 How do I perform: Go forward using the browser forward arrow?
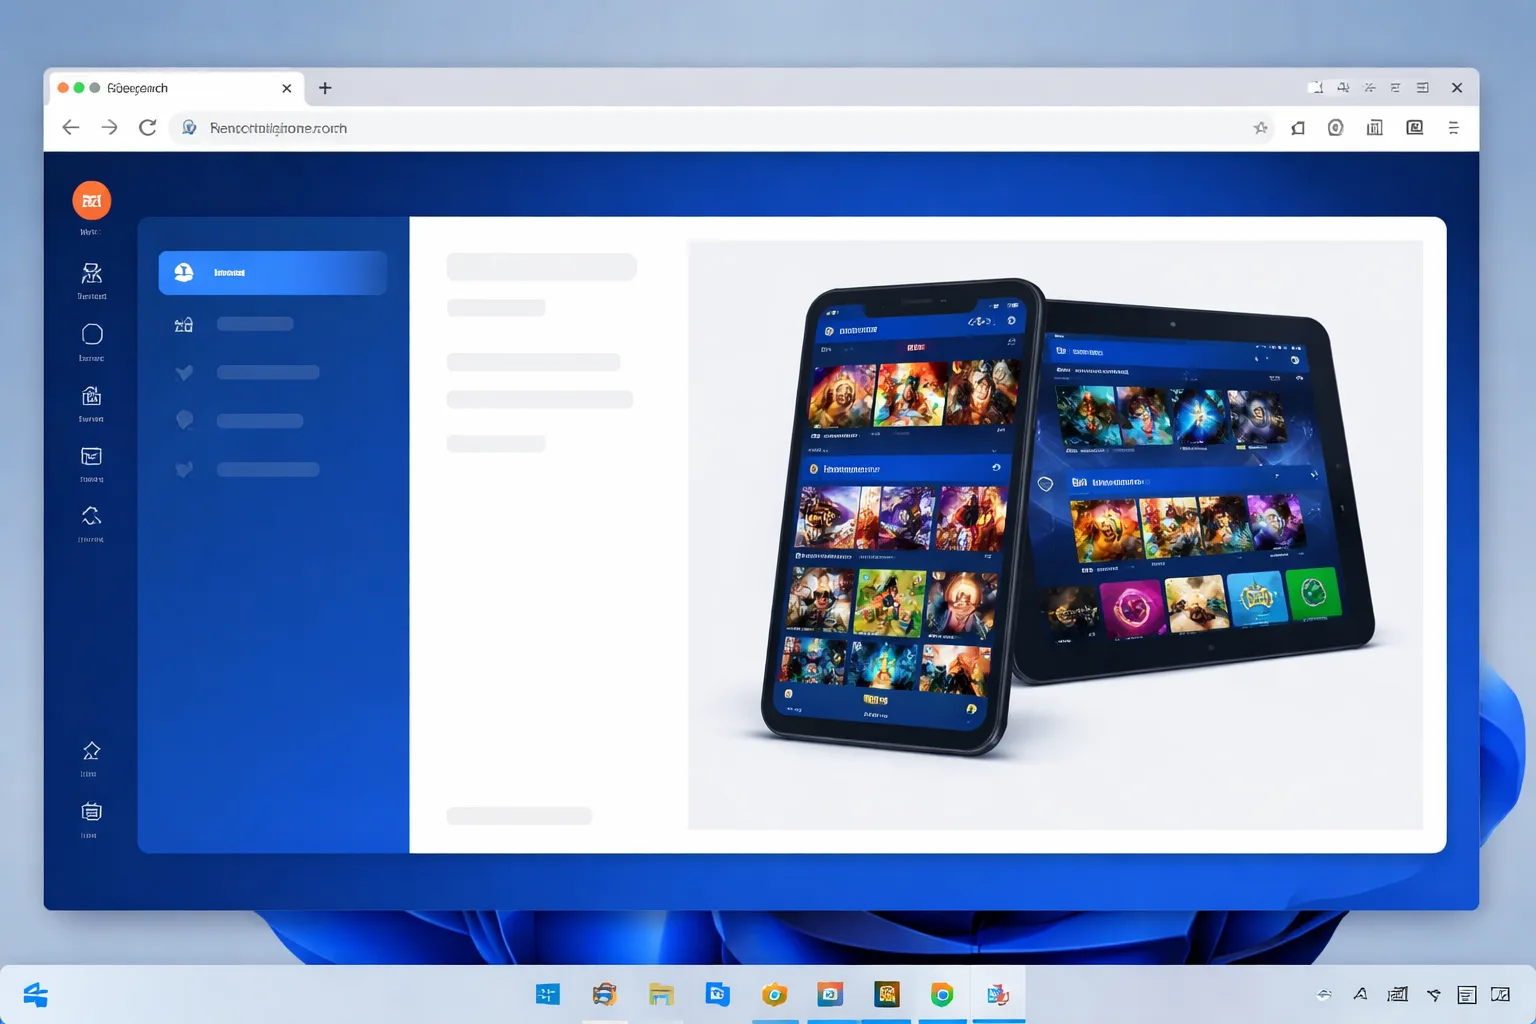click(x=109, y=127)
